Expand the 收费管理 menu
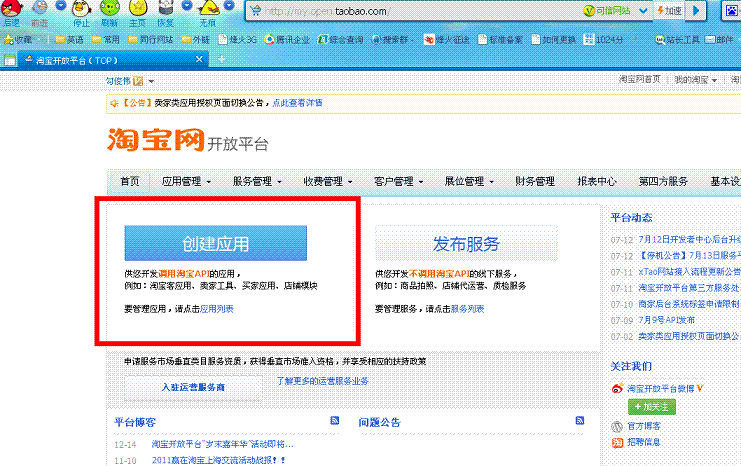Viewport: 741px width, 466px height. click(327, 181)
